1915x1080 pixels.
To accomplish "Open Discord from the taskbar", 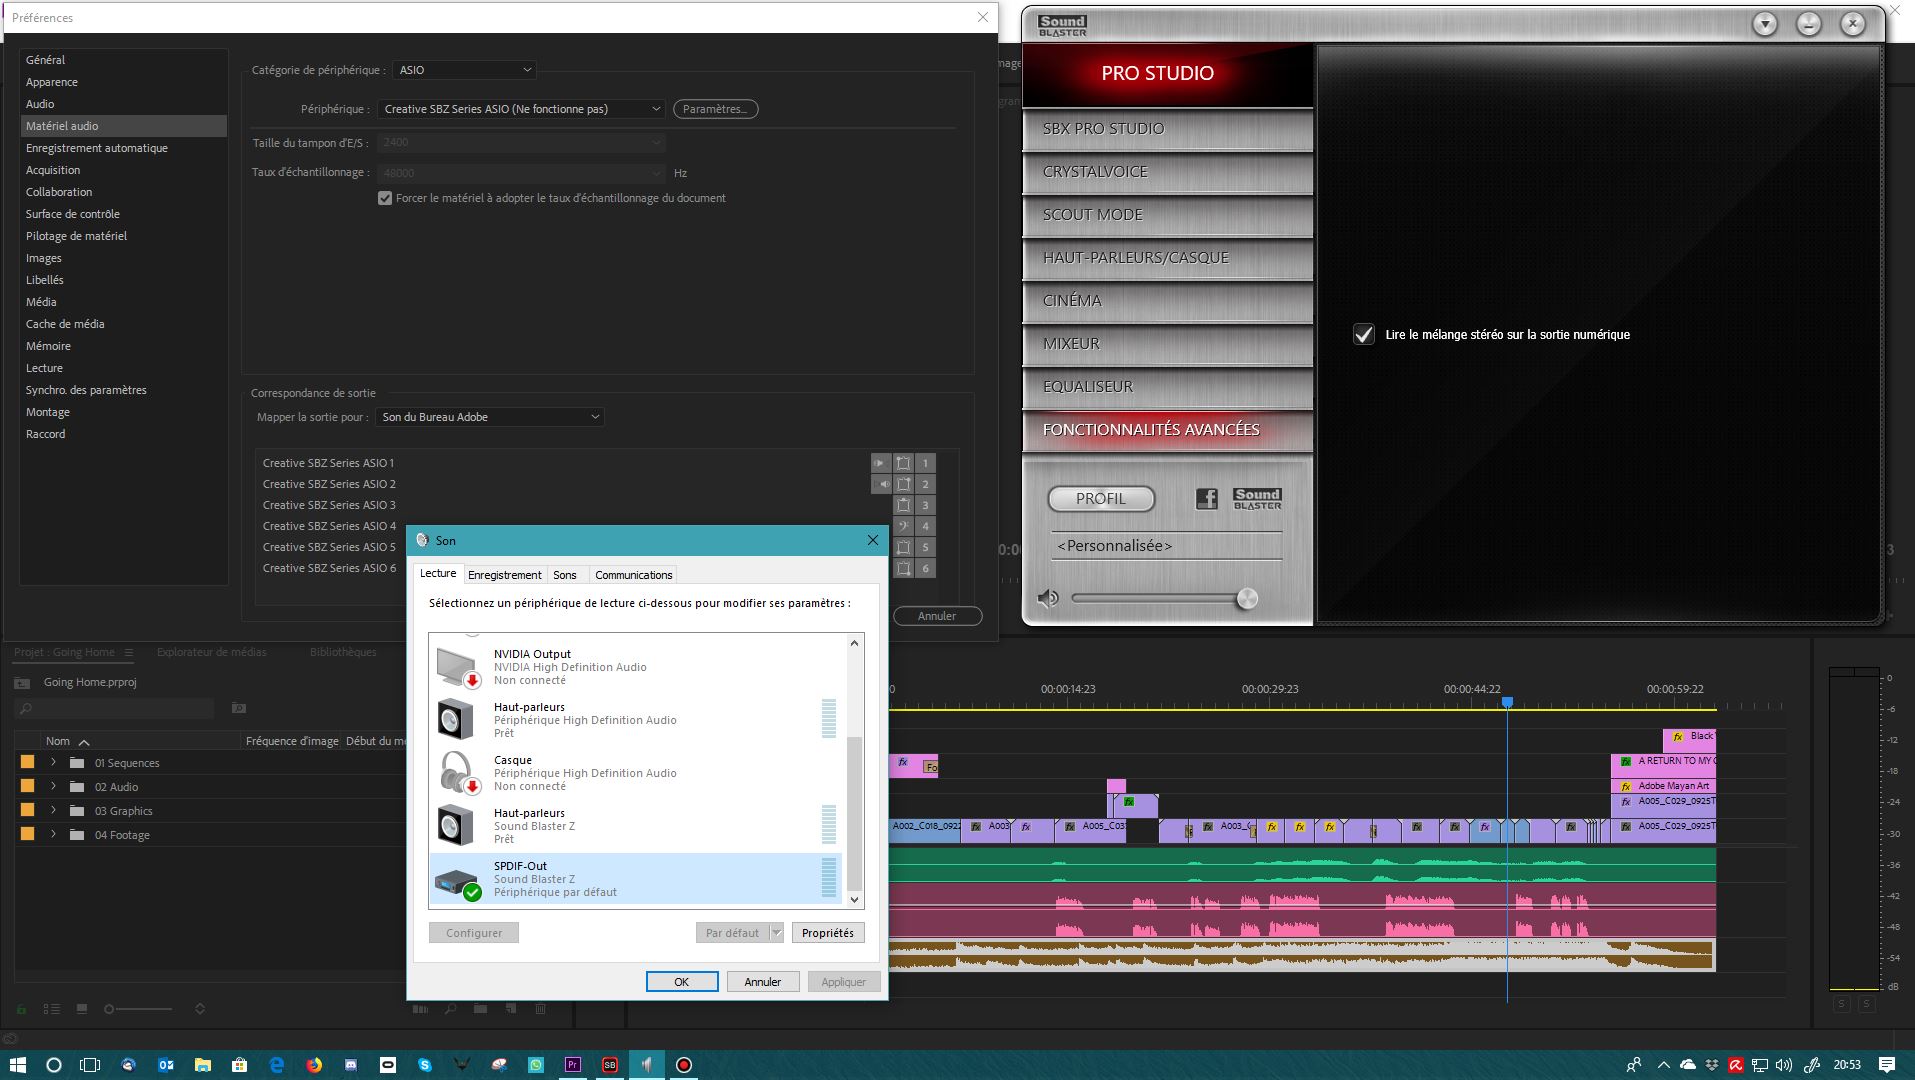I will click(351, 1065).
